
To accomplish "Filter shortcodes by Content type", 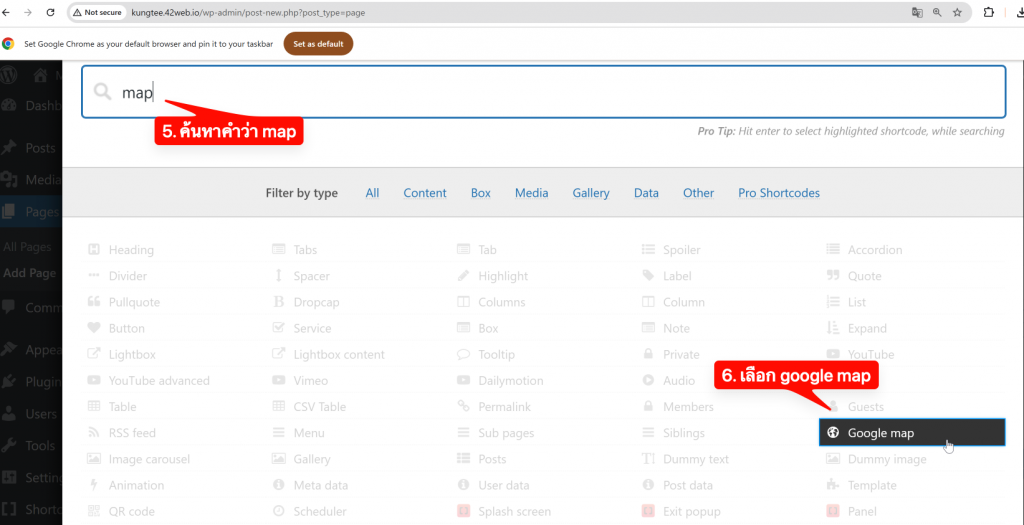I will coord(425,193).
